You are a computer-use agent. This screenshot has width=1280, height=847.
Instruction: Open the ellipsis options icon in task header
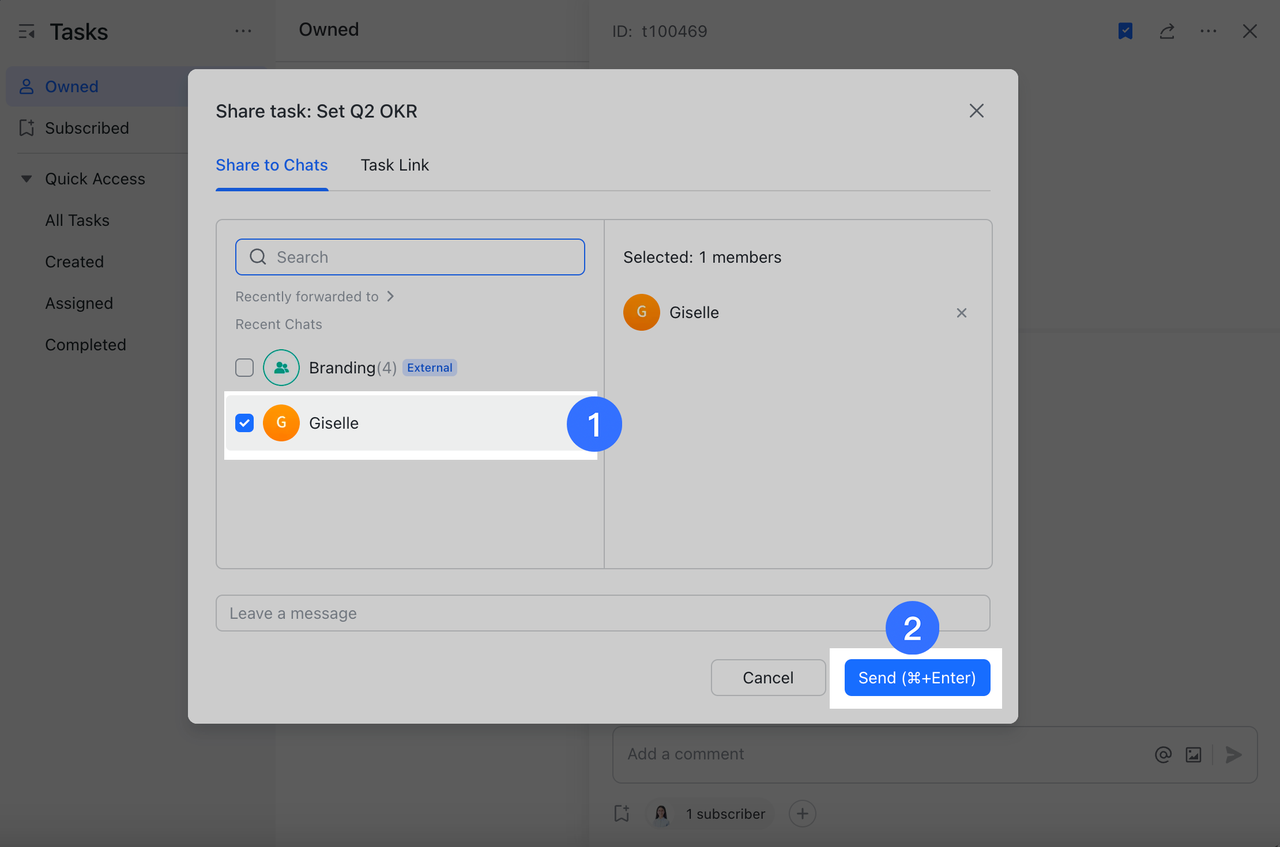pyautogui.click(x=1208, y=31)
